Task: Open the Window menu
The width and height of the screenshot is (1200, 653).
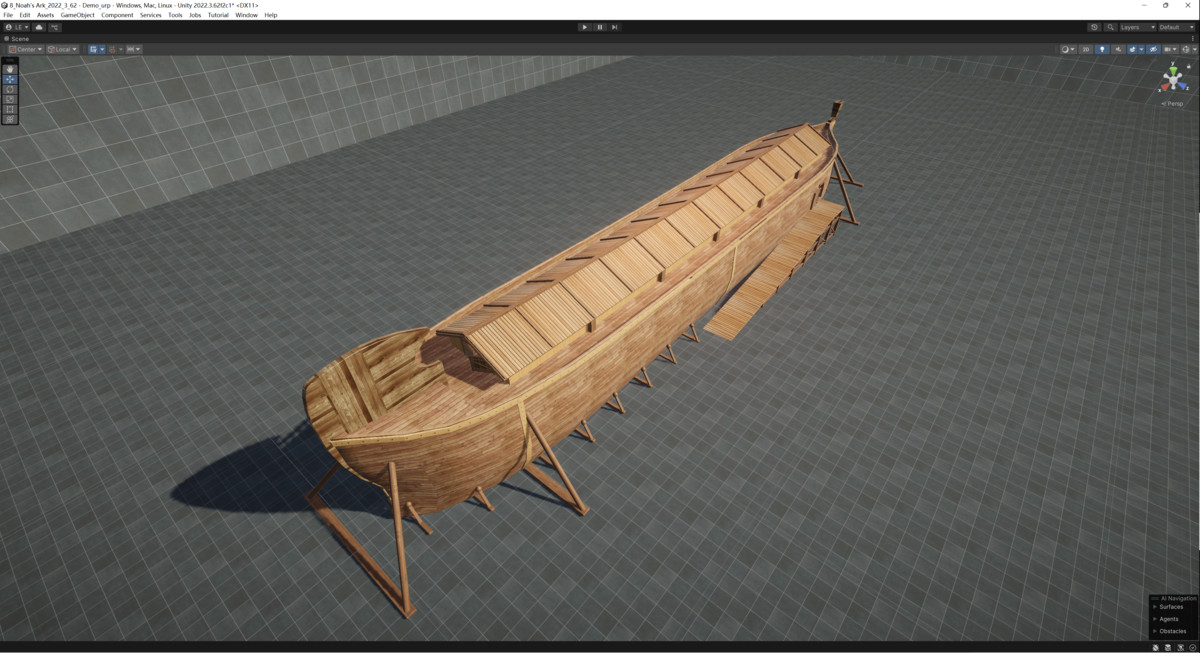Action: tap(246, 15)
